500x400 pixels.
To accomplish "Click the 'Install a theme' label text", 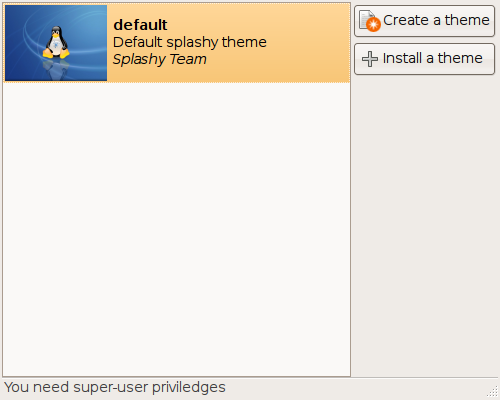I will pyautogui.click(x=433, y=58).
